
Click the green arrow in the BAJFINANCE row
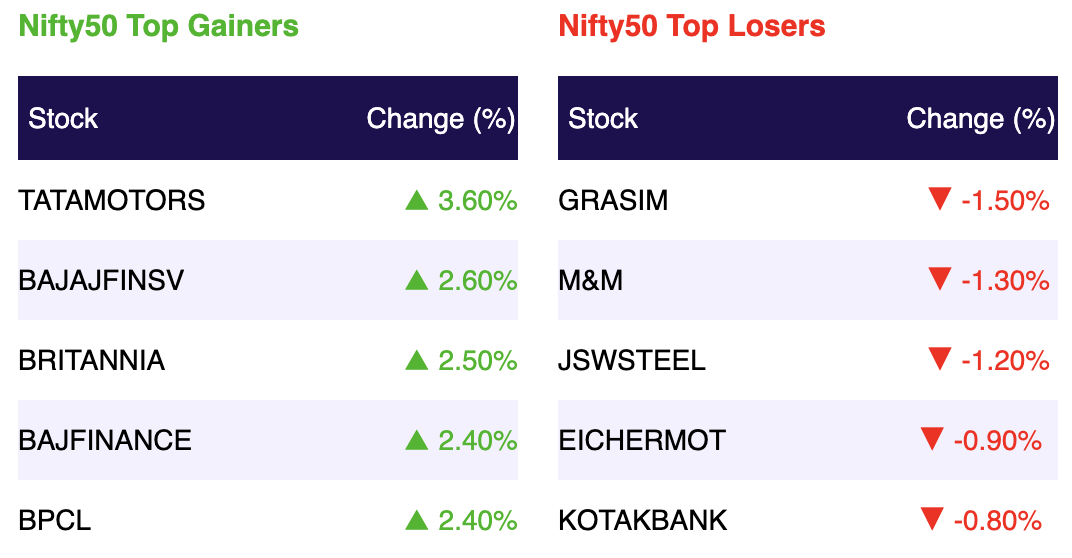coord(416,440)
